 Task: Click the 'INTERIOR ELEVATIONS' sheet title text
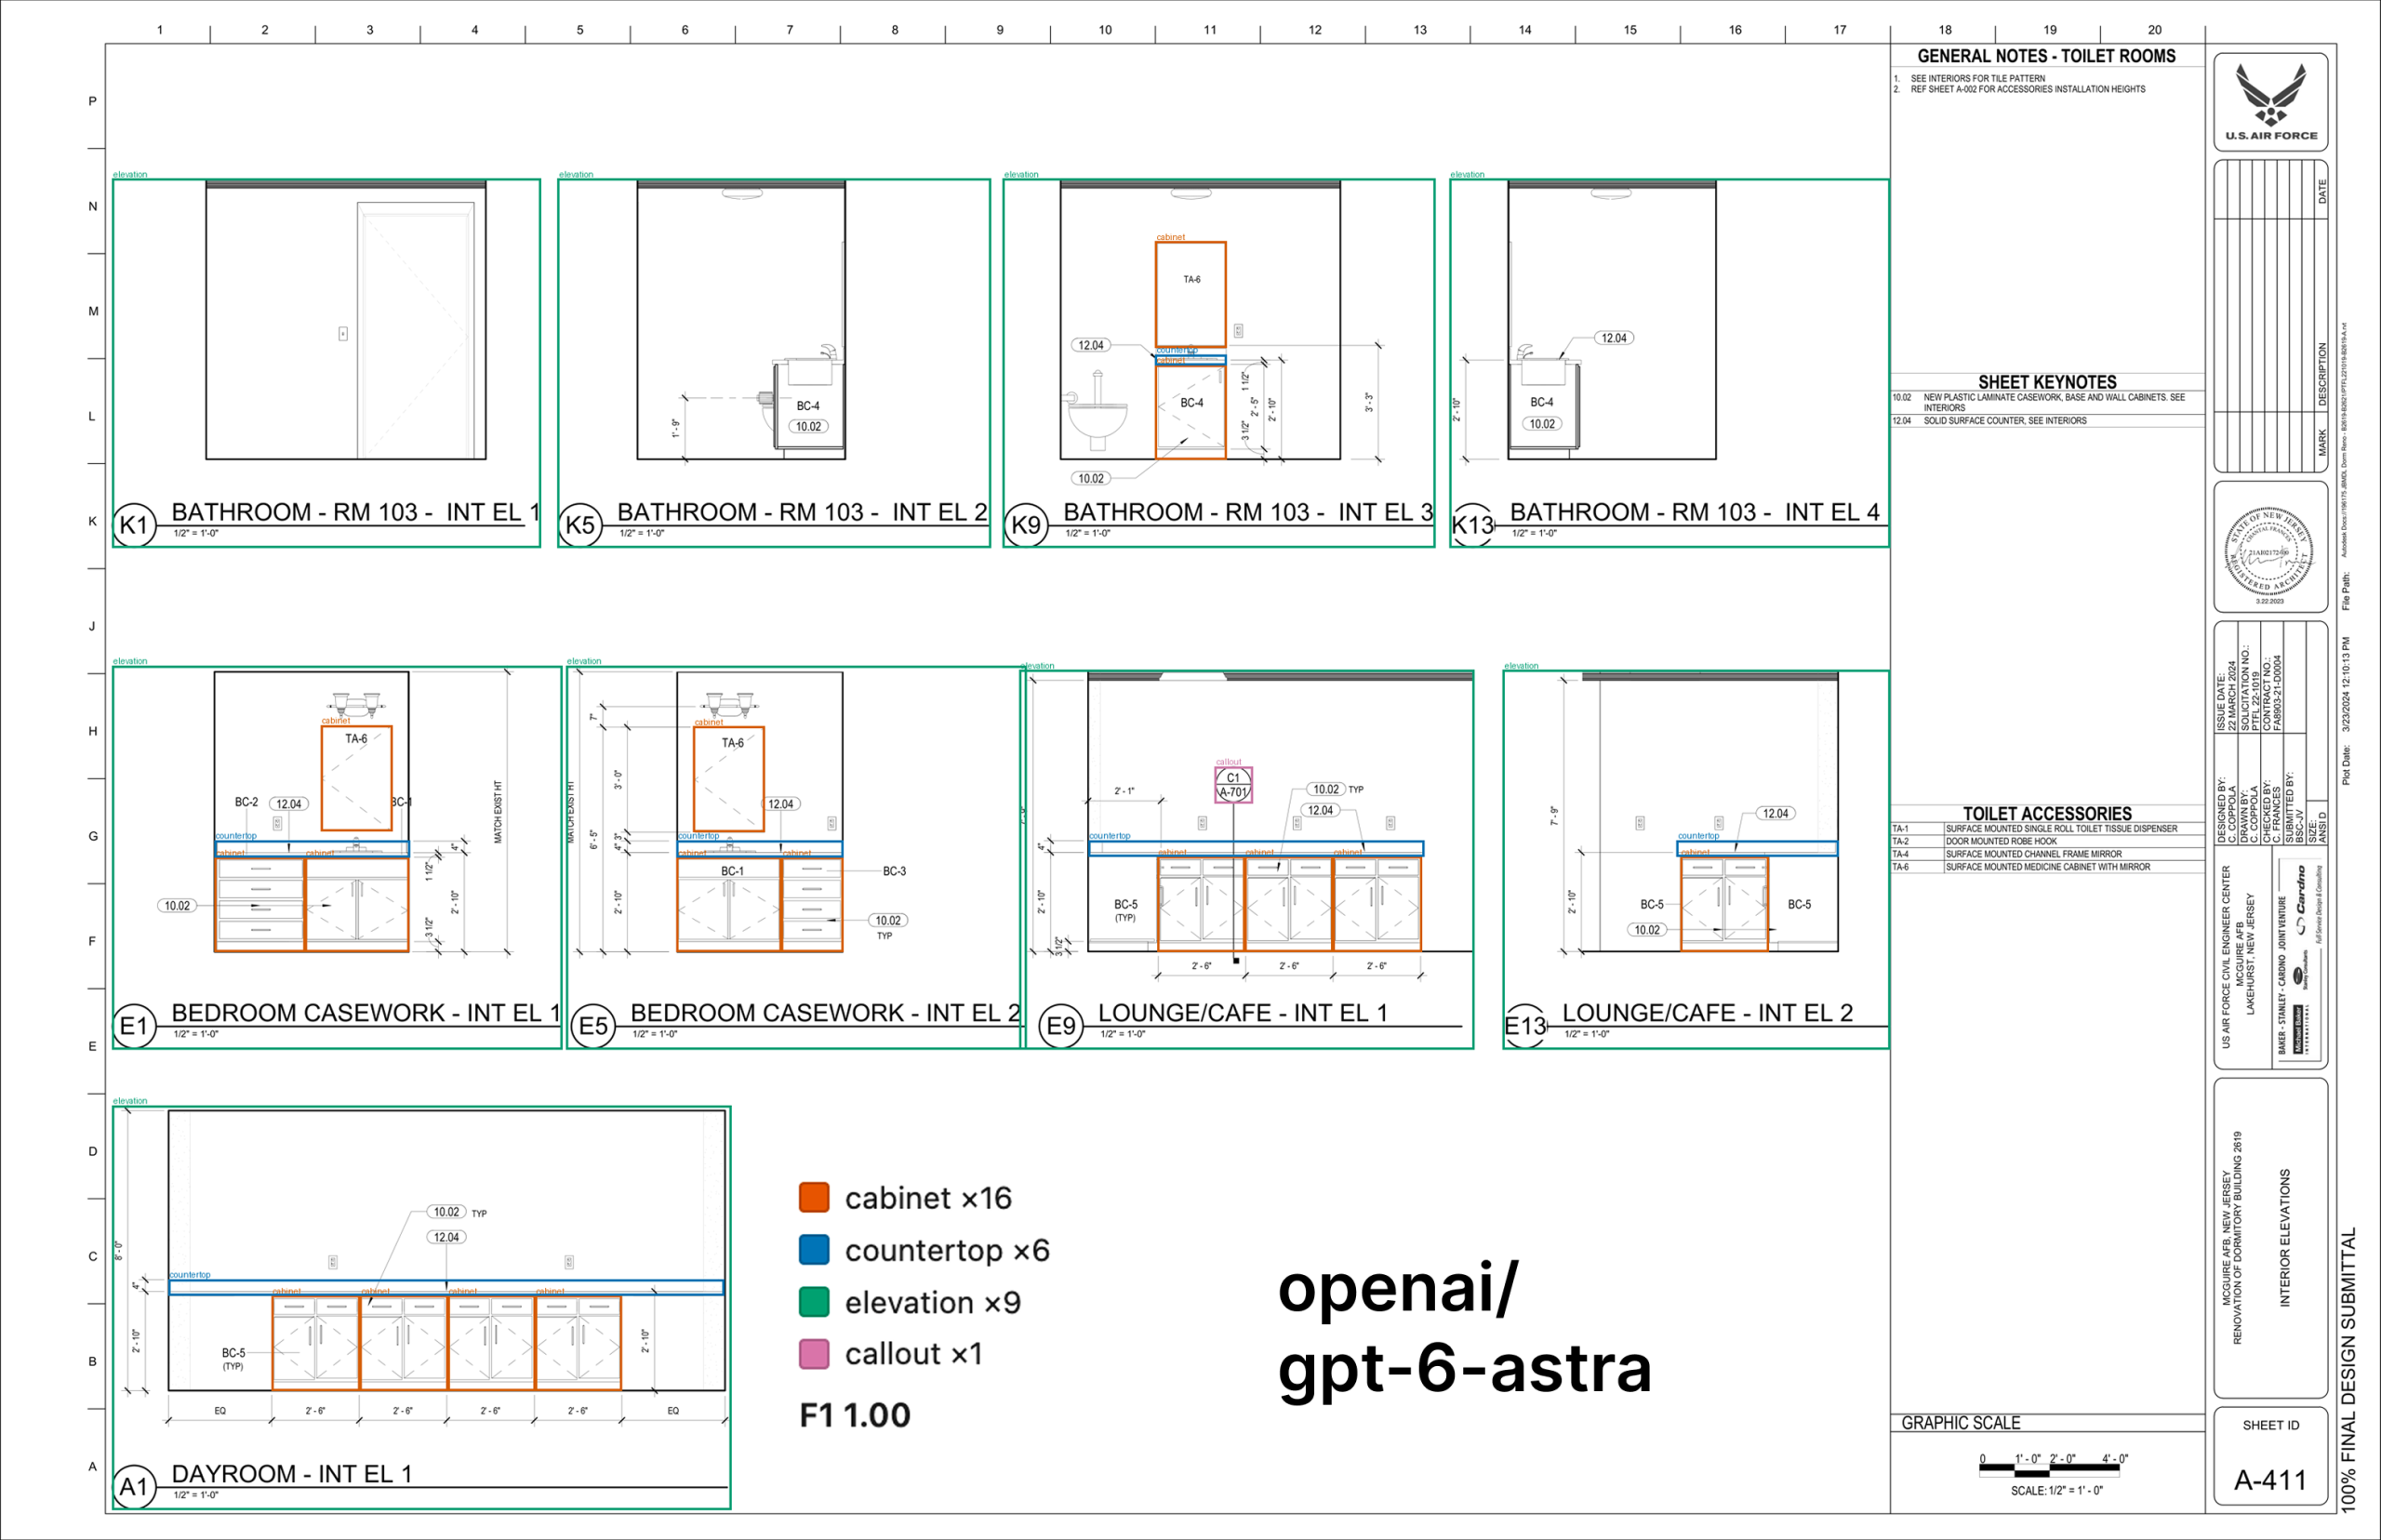point(2284,1237)
